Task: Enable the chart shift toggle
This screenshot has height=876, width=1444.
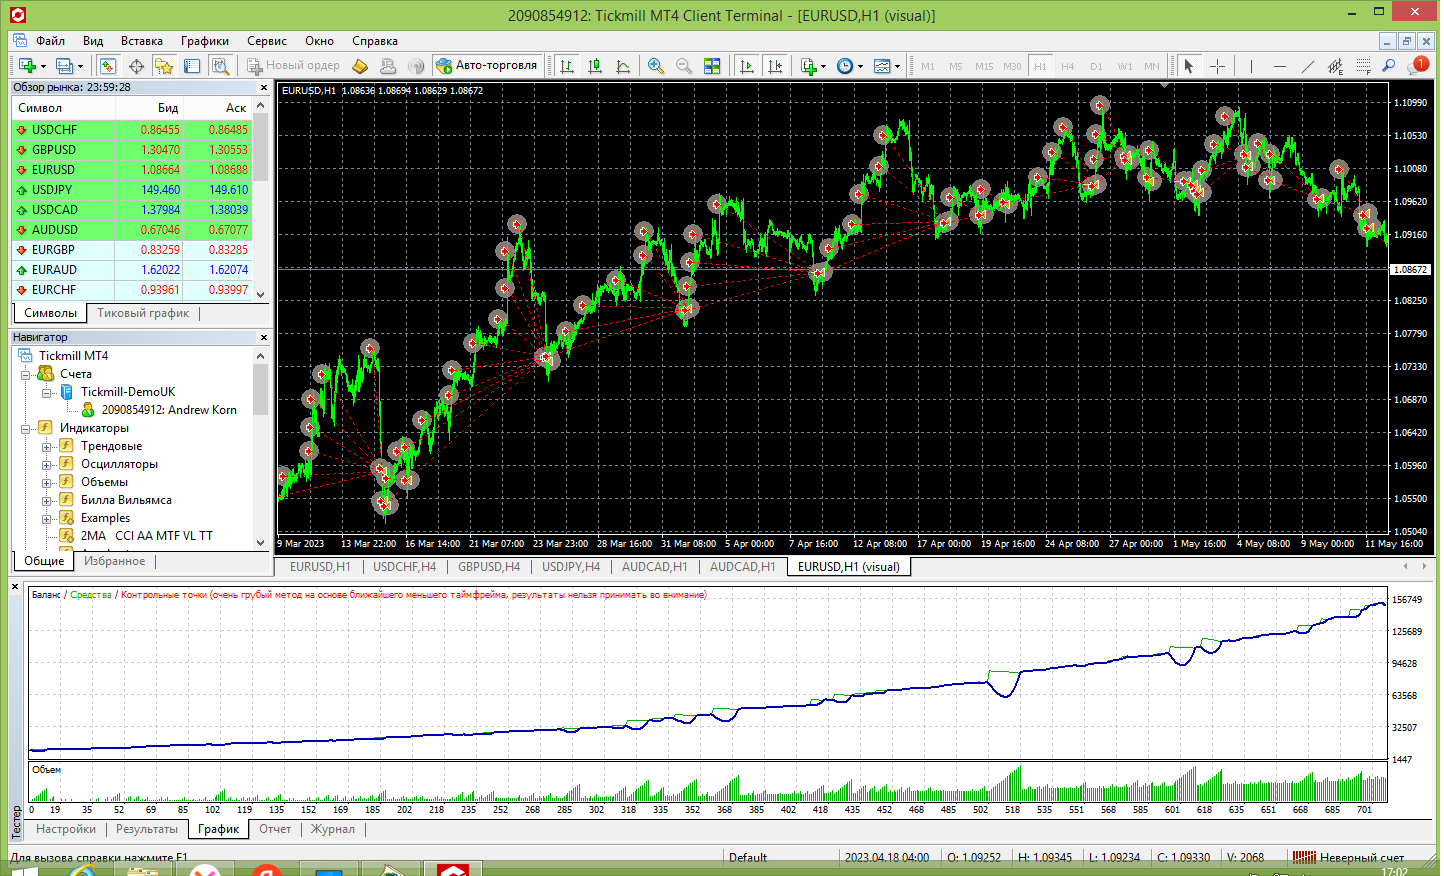Action: (775, 66)
